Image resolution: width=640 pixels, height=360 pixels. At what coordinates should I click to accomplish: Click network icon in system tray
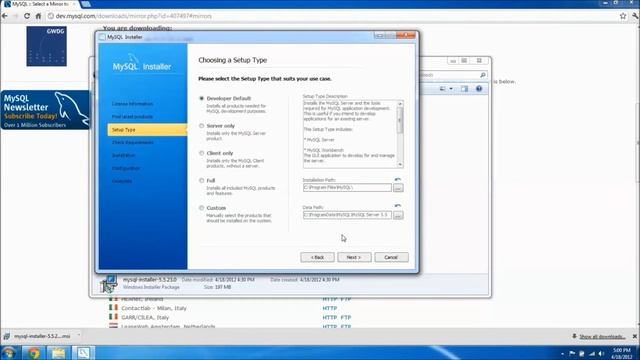(x=591, y=353)
